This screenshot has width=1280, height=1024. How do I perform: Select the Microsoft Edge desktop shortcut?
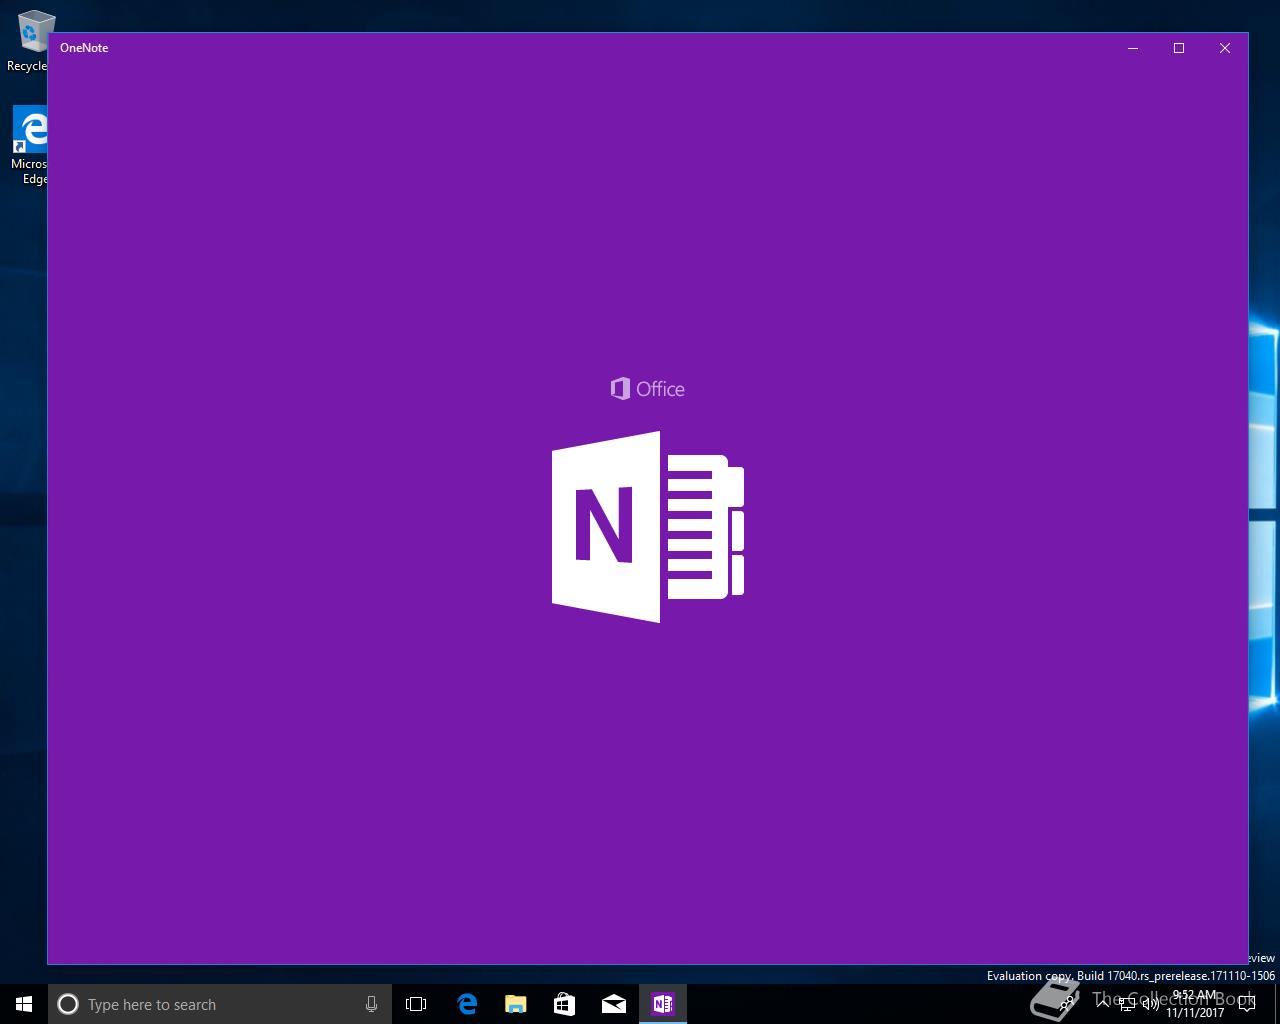click(30, 146)
